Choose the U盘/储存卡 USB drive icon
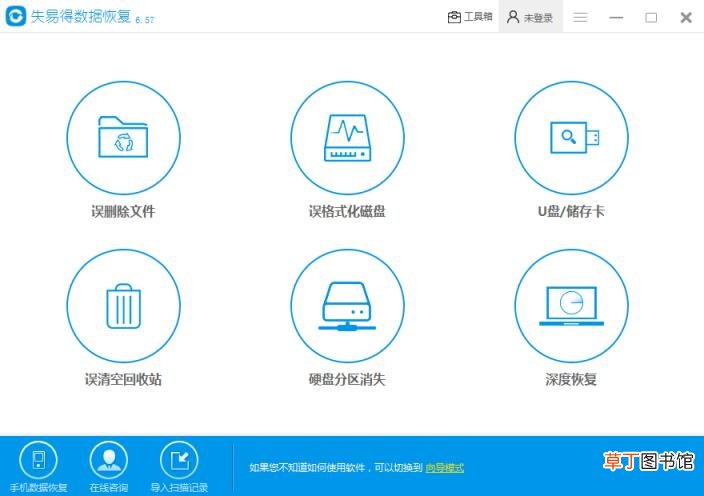This screenshot has width=704, height=496. [x=571, y=137]
